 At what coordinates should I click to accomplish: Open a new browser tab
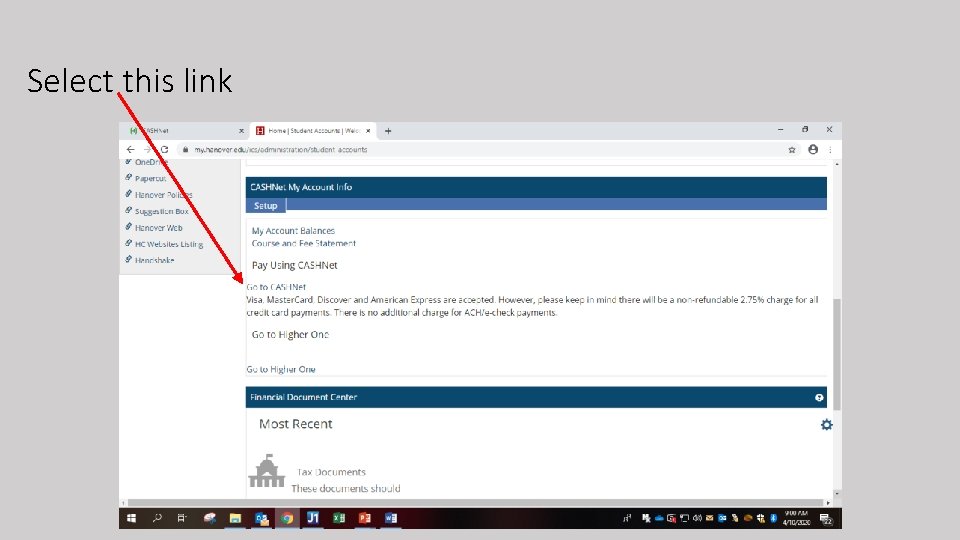(388, 131)
